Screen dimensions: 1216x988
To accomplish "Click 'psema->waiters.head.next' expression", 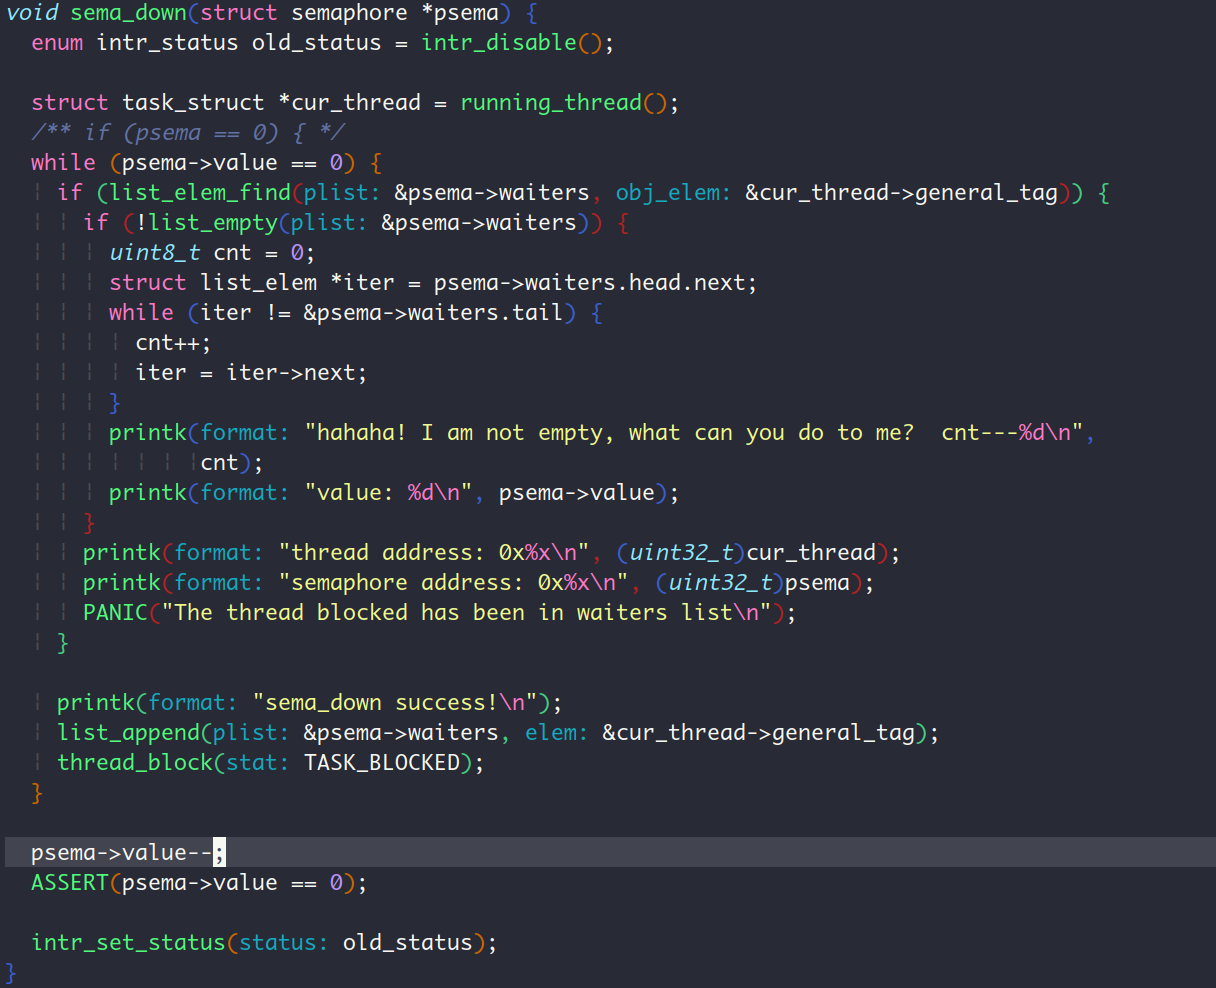I will 589,283.
